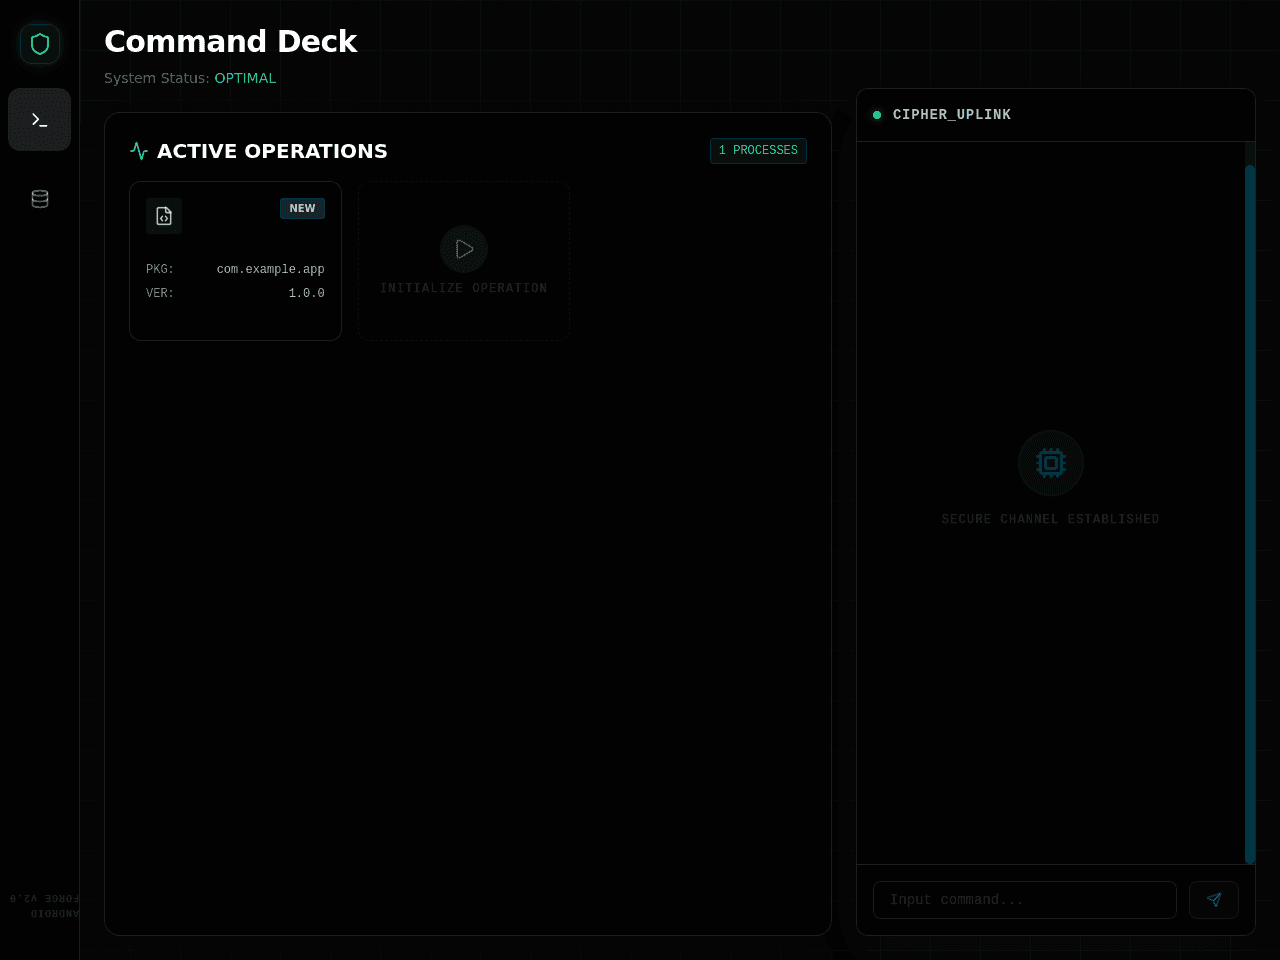Viewport: 1280px width, 960px height.
Task: Focus the Input command field
Action: click(x=1025, y=900)
